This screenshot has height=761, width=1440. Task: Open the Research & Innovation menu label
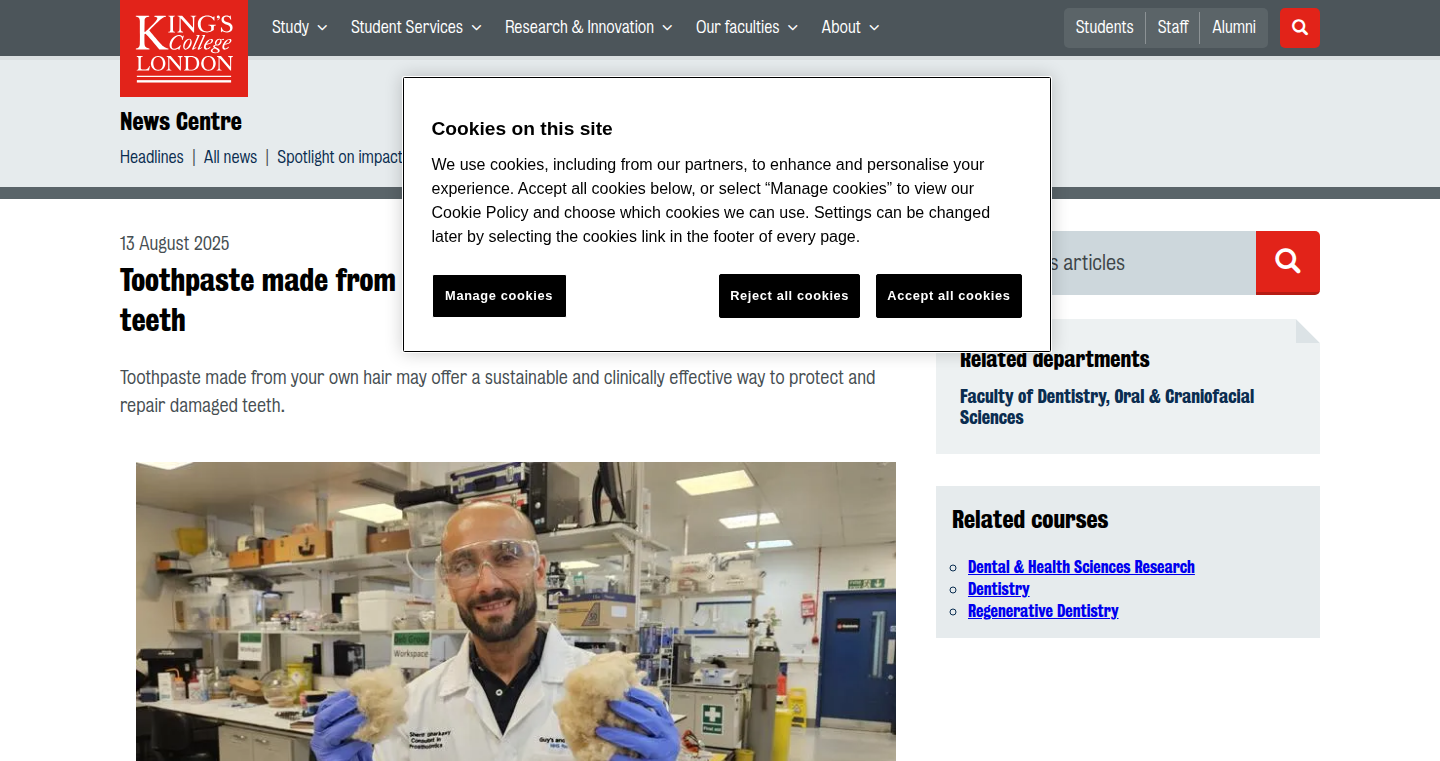[579, 27]
